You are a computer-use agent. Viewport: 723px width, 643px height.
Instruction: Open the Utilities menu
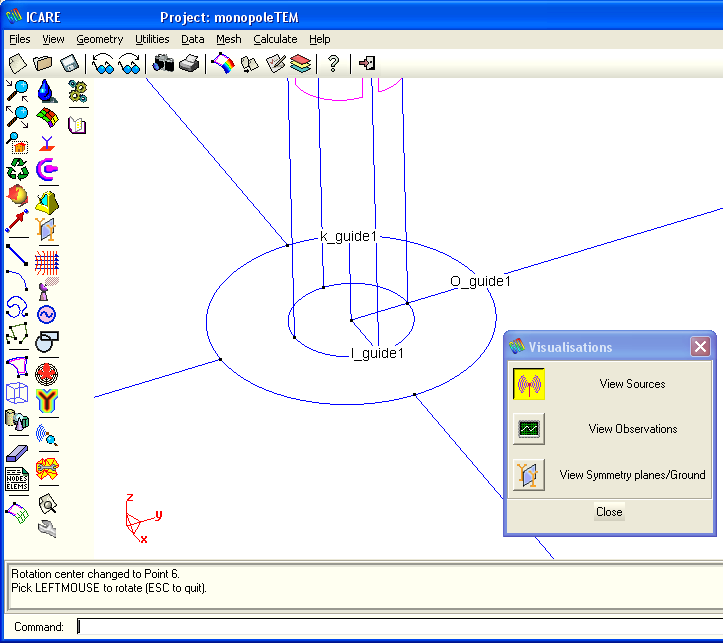[152, 39]
